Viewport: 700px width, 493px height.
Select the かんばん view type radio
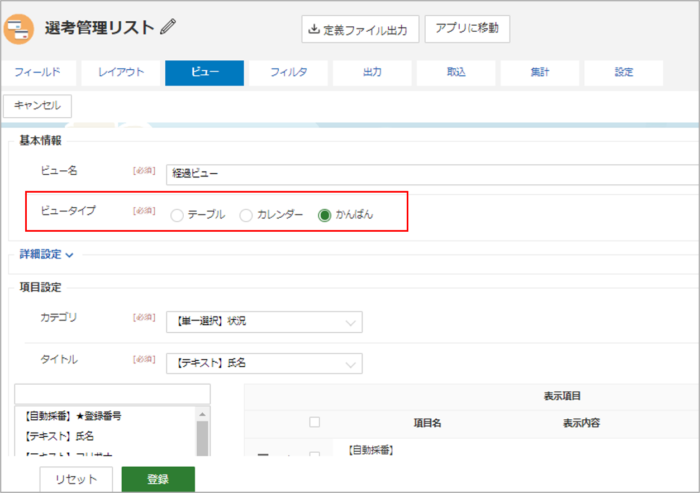tap(324, 216)
